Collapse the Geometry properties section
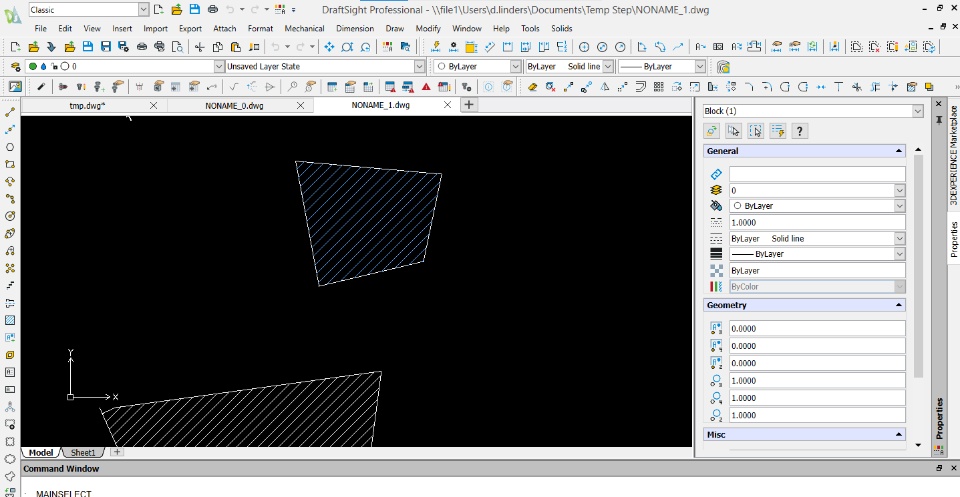This screenshot has width=960, height=497. click(898, 305)
